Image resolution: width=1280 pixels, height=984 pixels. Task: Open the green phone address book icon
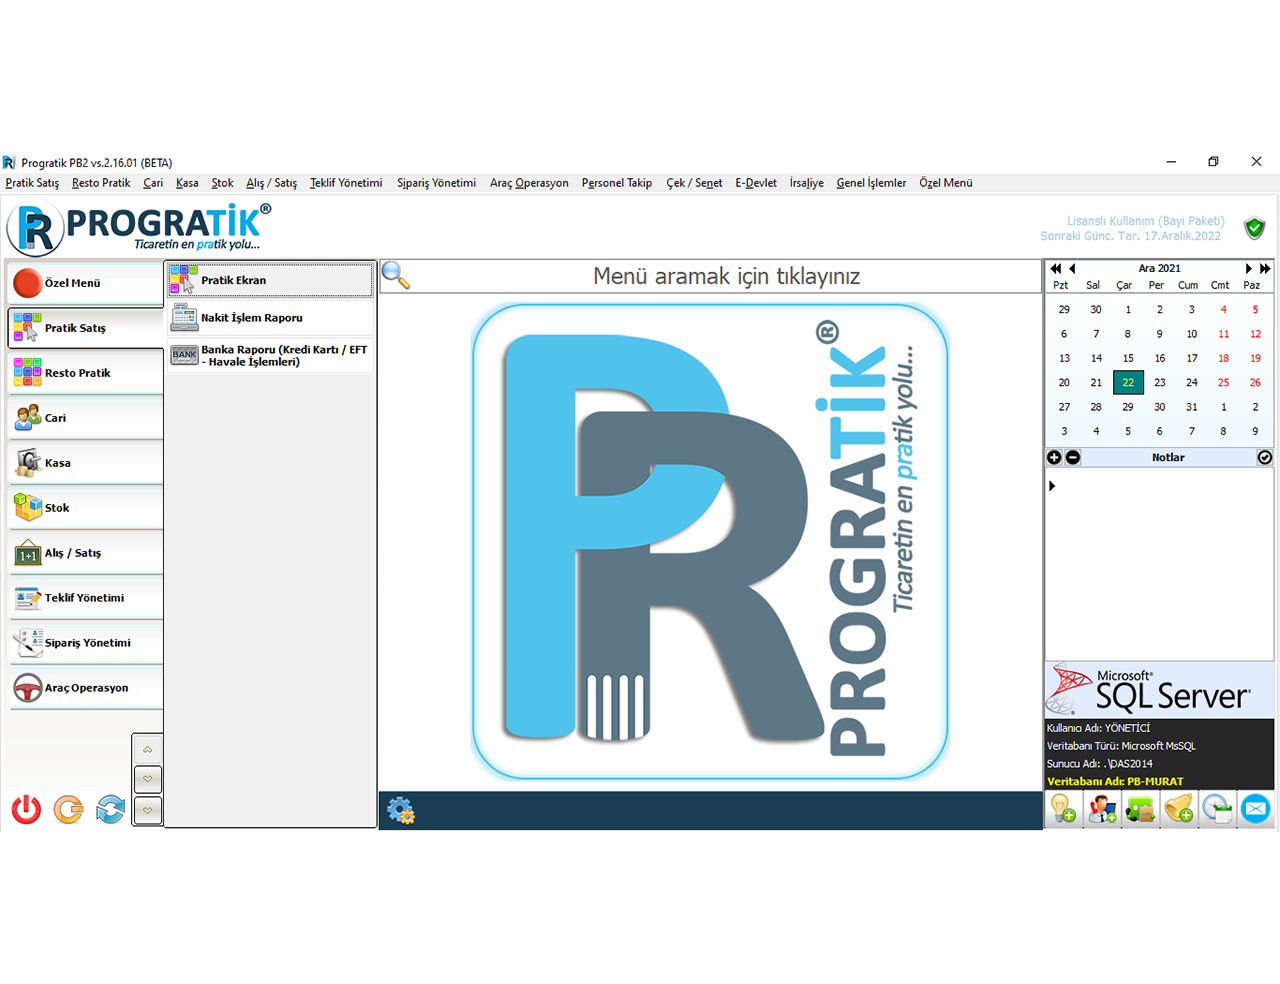click(1140, 808)
